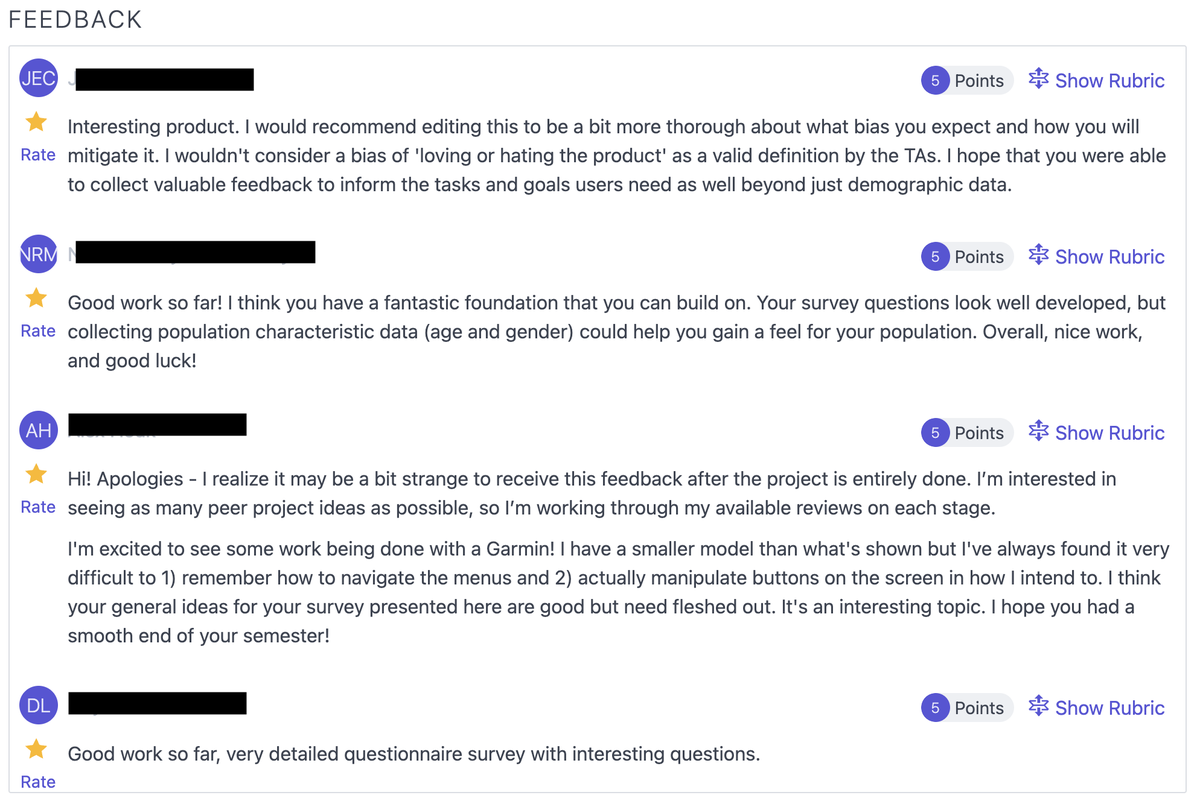The image size is (1200, 801).
Task: Click the 5 Points badge on NRM's review
Action: tap(966, 257)
